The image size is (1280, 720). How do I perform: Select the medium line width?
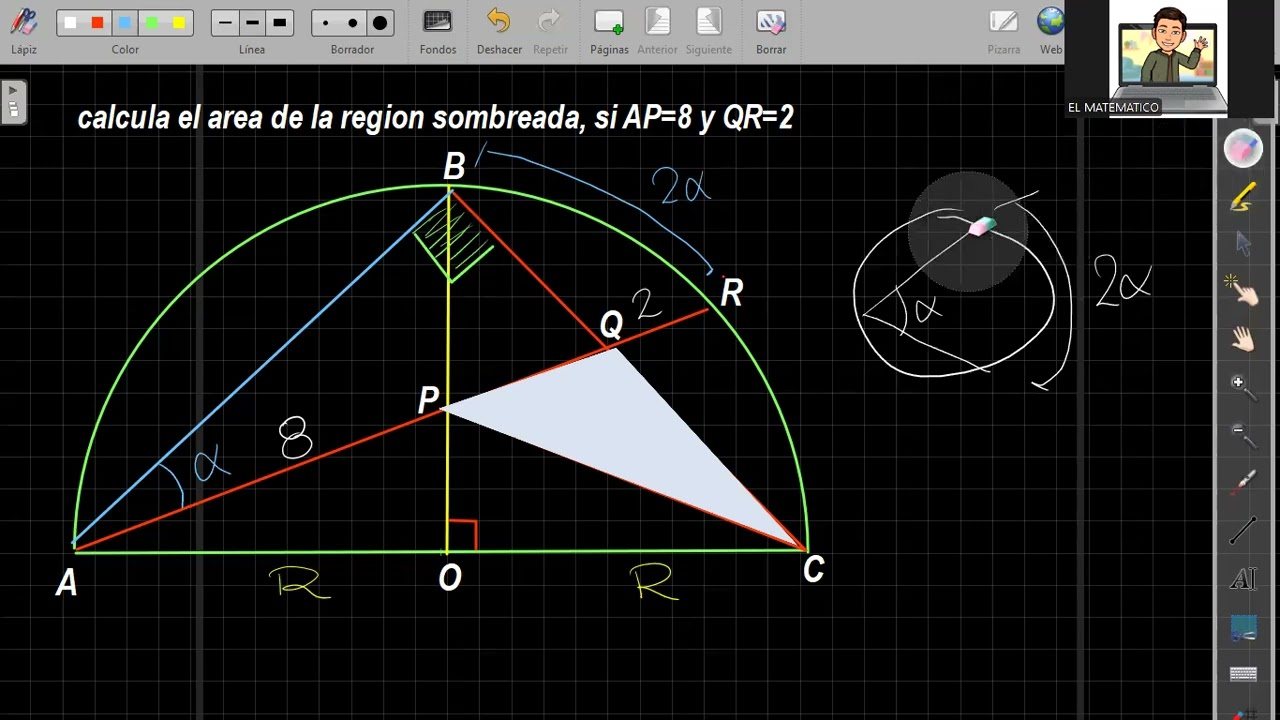252,23
